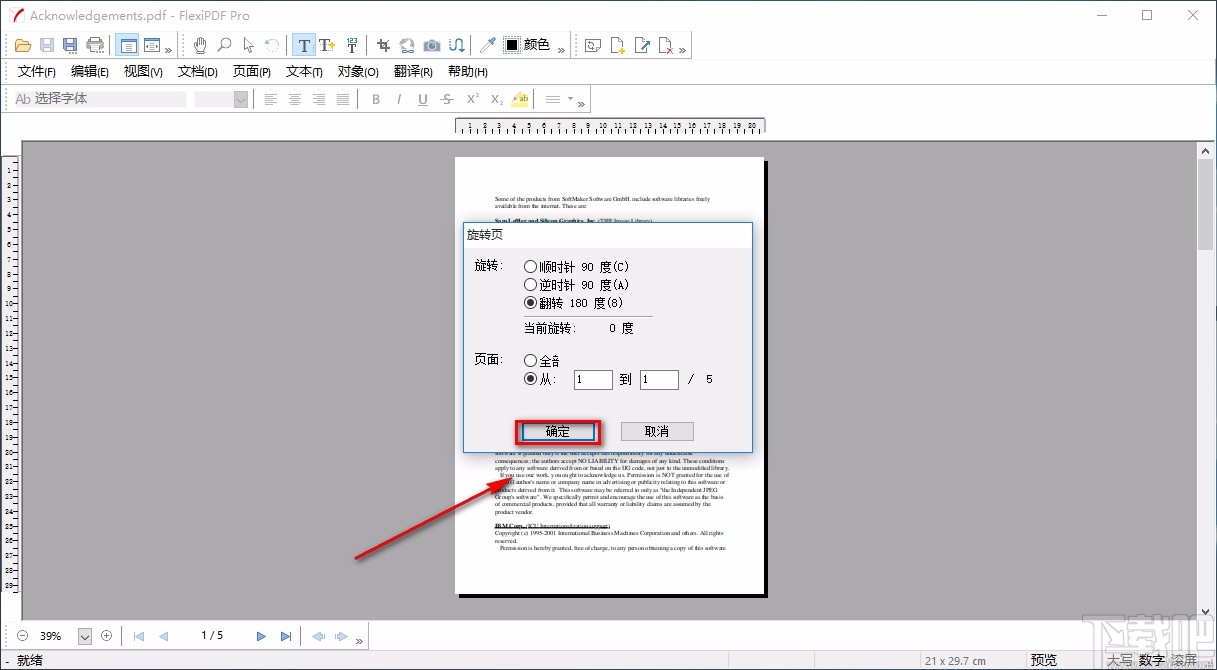Click the zoom out minus icon
This screenshot has height=670, width=1217.
(x=22, y=636)
